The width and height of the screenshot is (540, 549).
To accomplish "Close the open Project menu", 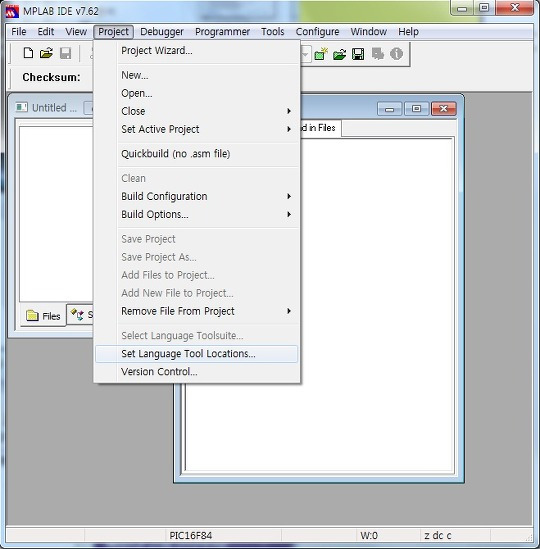I will click(x=113, y=32).
